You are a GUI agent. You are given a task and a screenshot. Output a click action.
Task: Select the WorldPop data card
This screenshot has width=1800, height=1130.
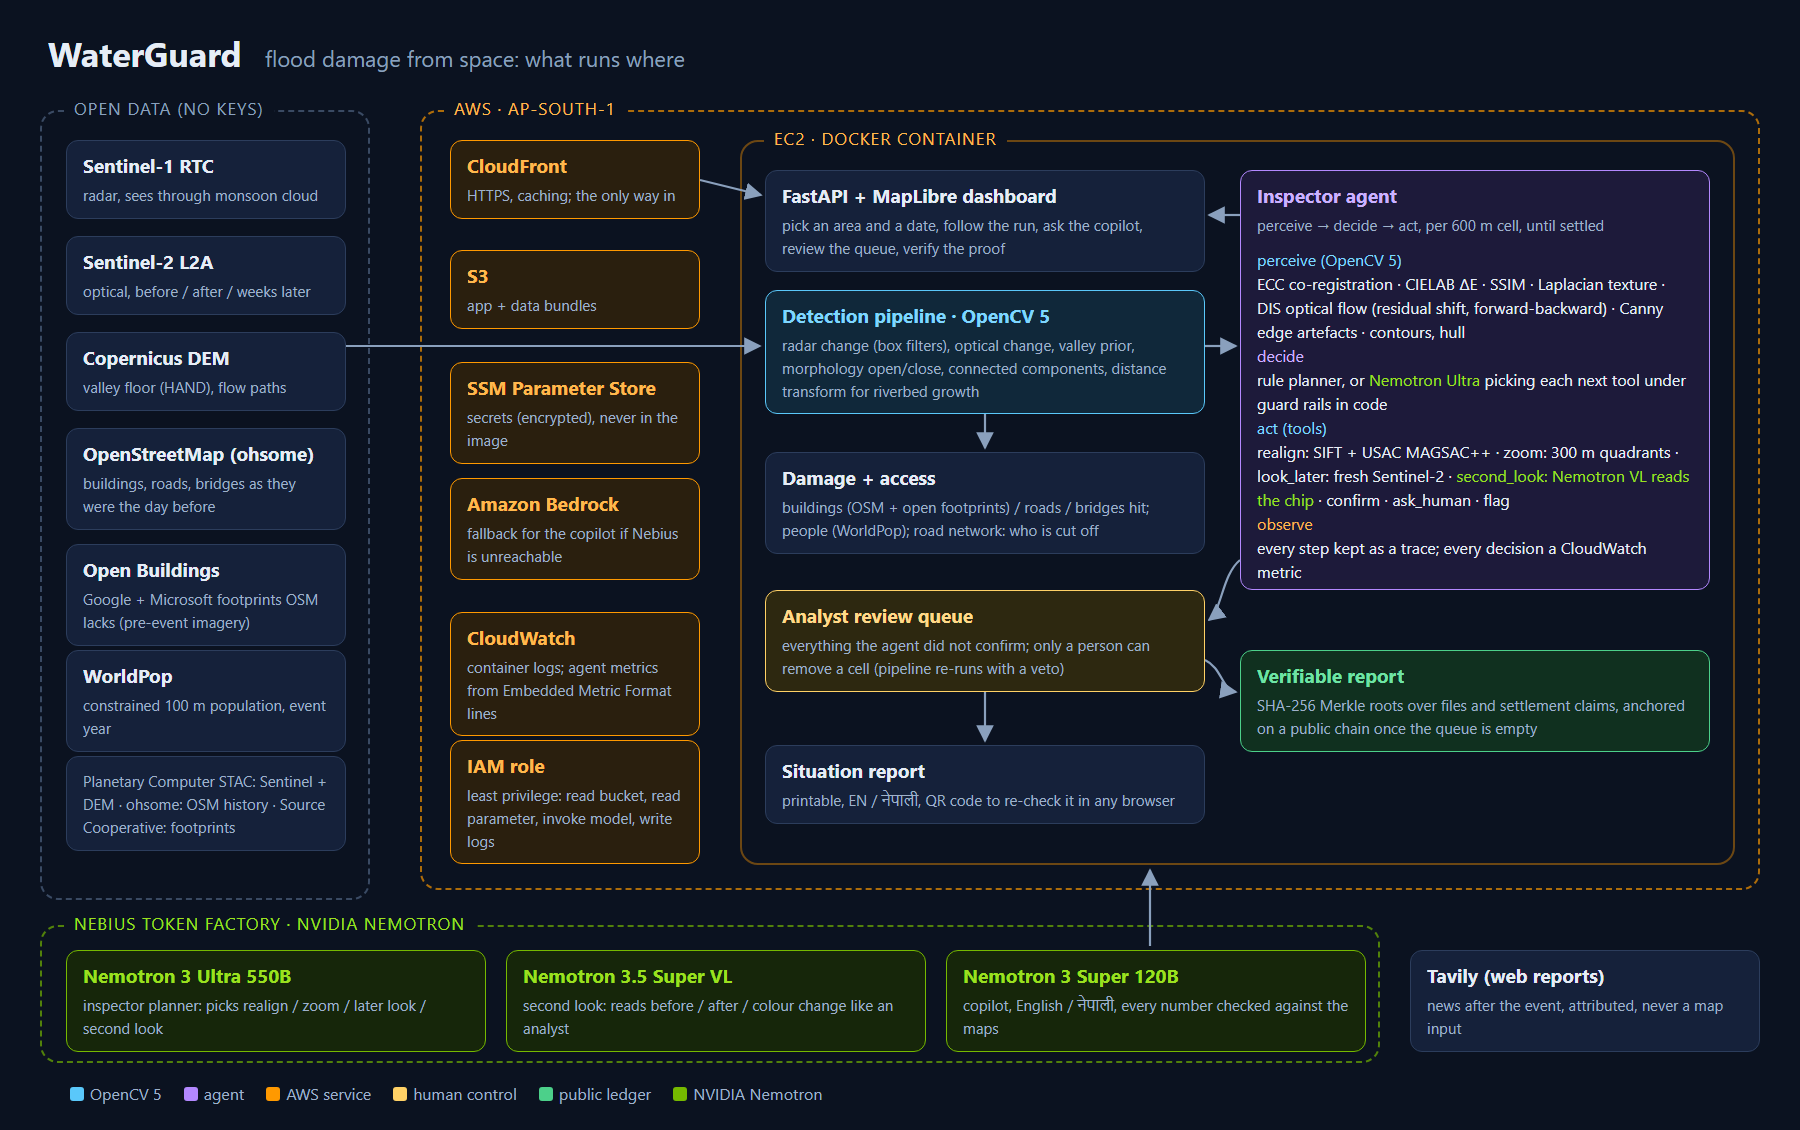pyautogui.click(x=206, y=701)
